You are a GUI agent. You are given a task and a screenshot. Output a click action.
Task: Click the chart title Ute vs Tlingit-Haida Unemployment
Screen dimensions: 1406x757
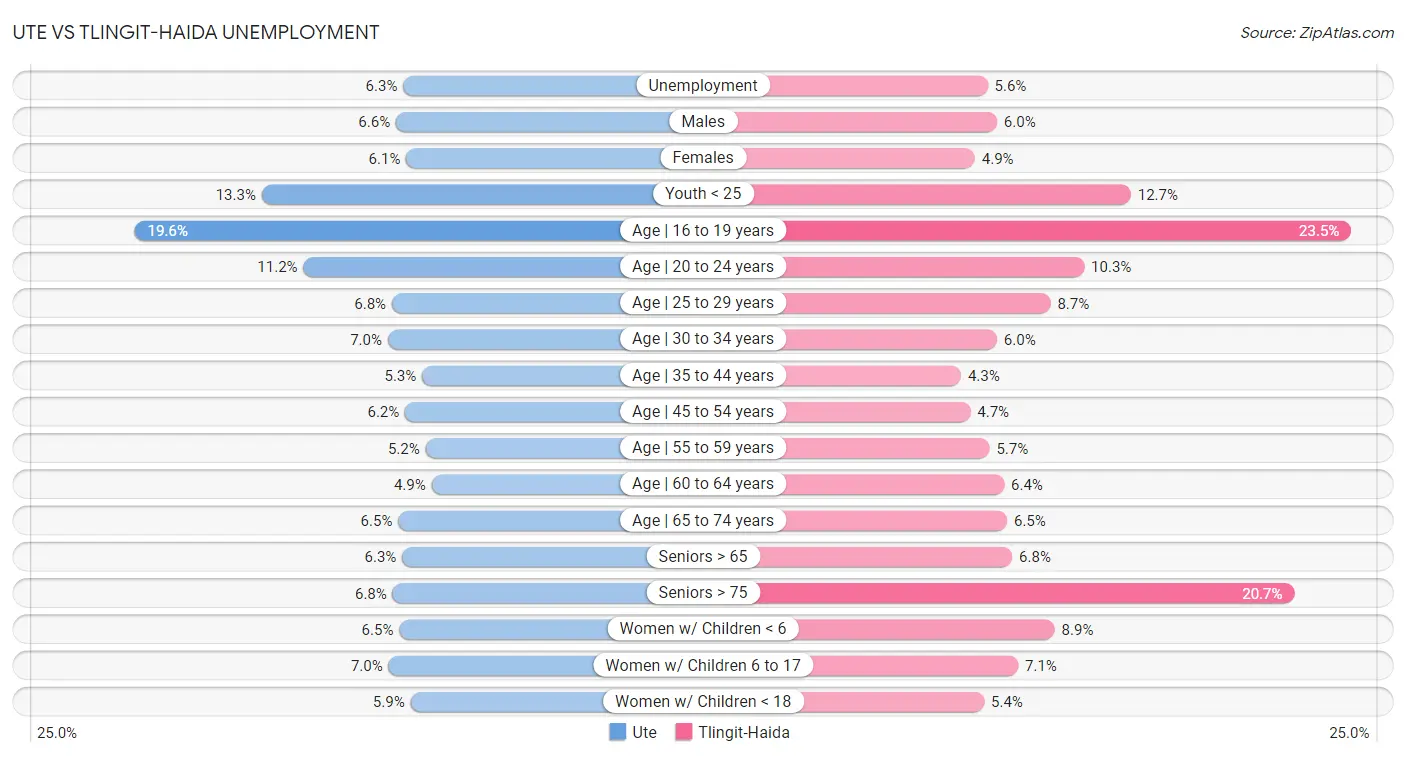(x=196, y=32)
